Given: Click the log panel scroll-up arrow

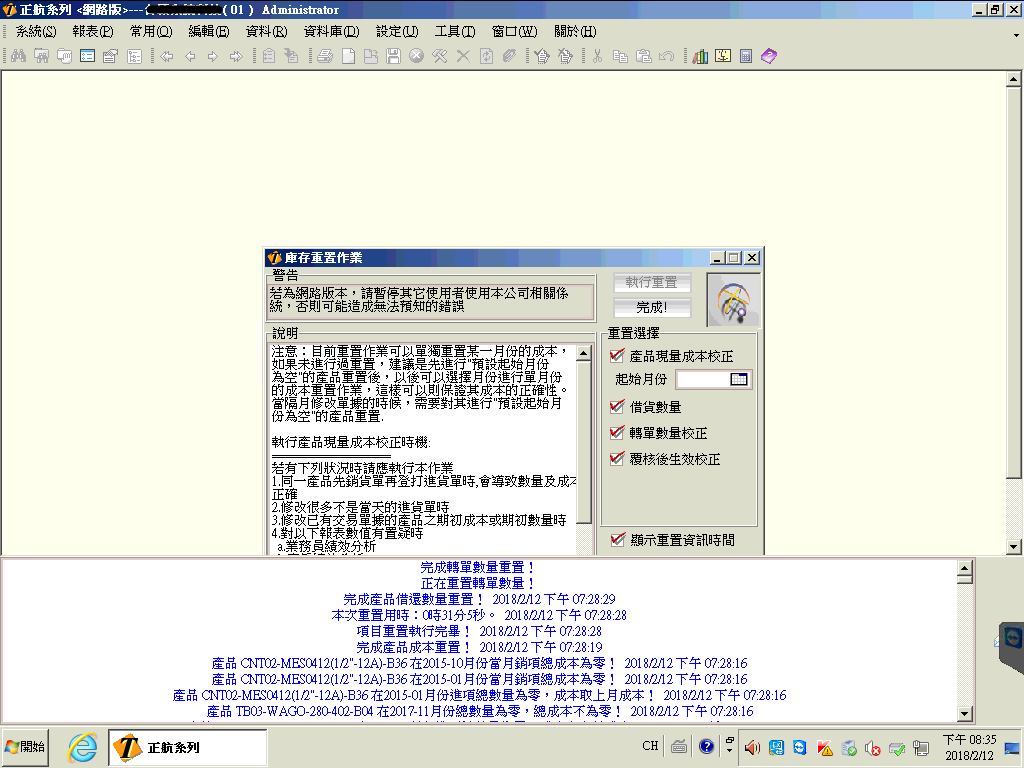Looking at the screenshot, I should click(x=965, y=568).
